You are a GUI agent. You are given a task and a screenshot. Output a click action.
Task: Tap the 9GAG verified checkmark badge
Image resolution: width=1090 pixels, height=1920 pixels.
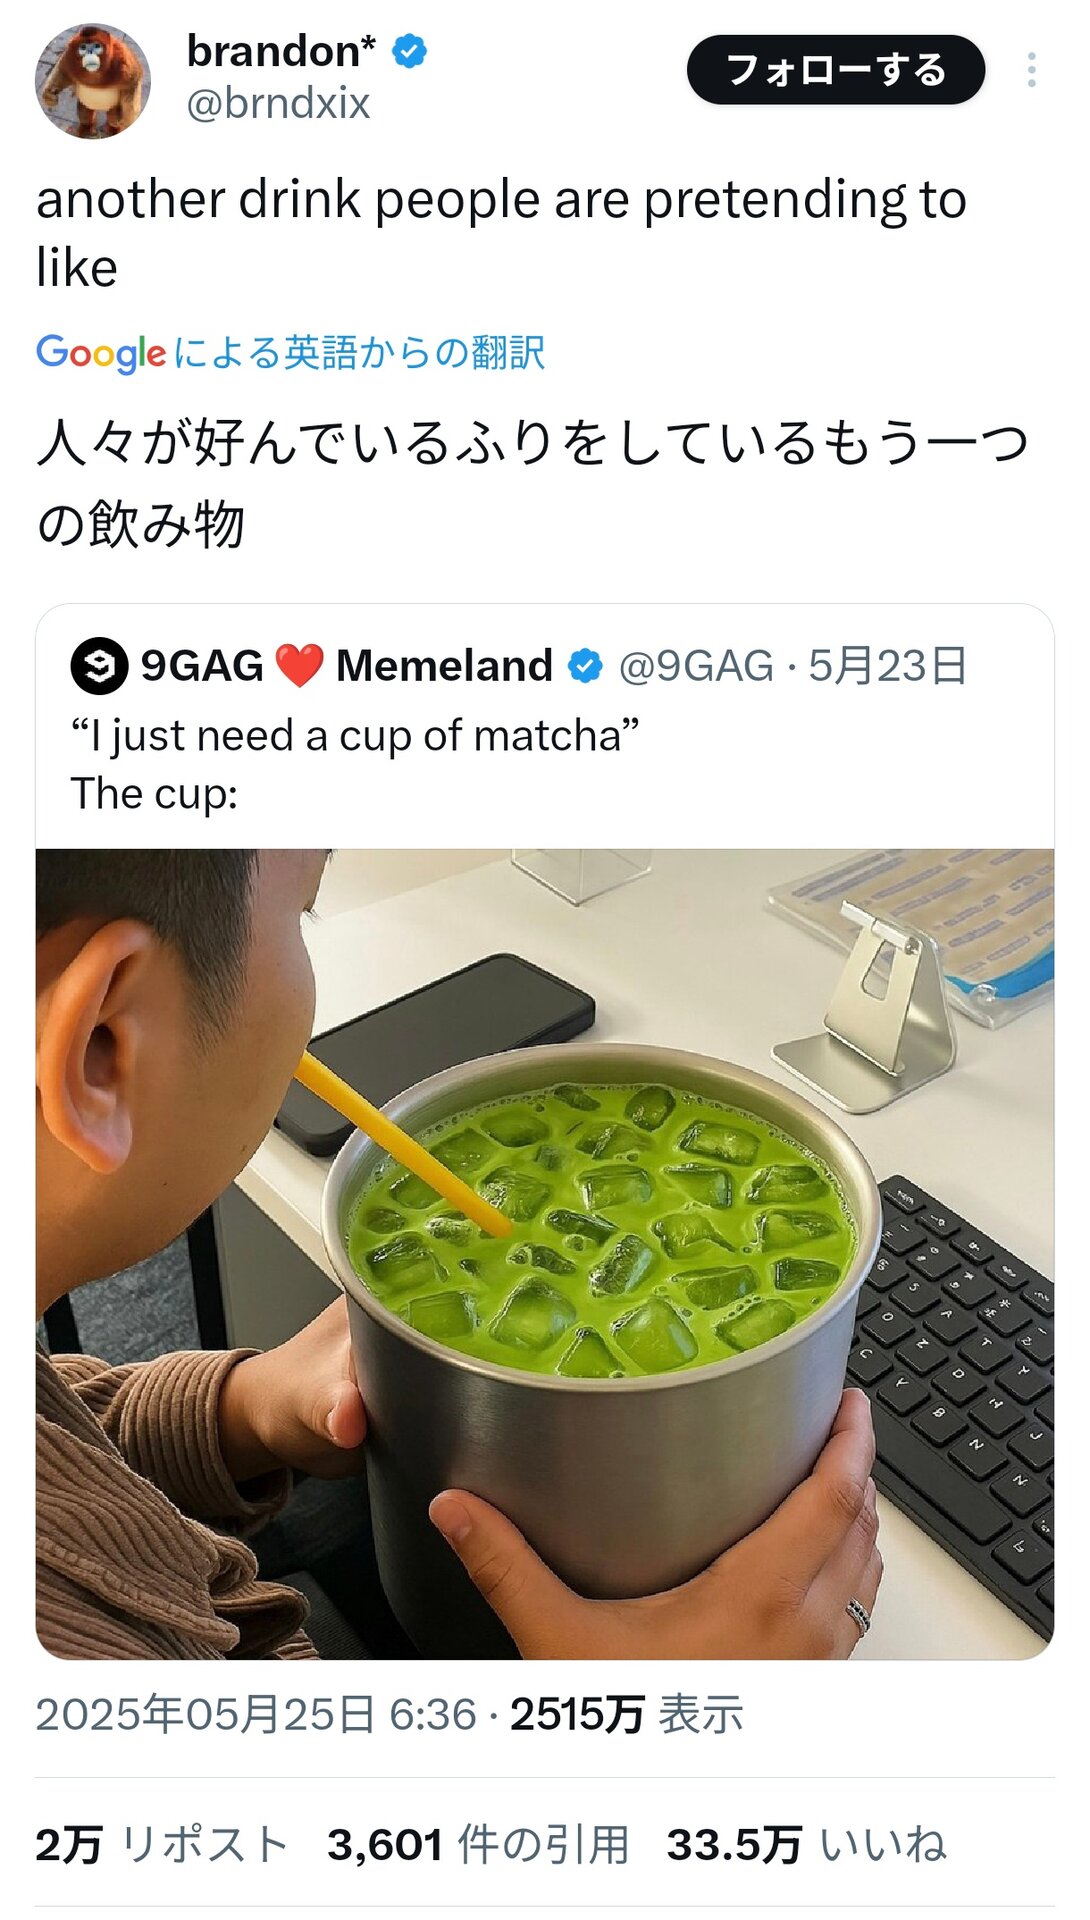coord(585,666)
